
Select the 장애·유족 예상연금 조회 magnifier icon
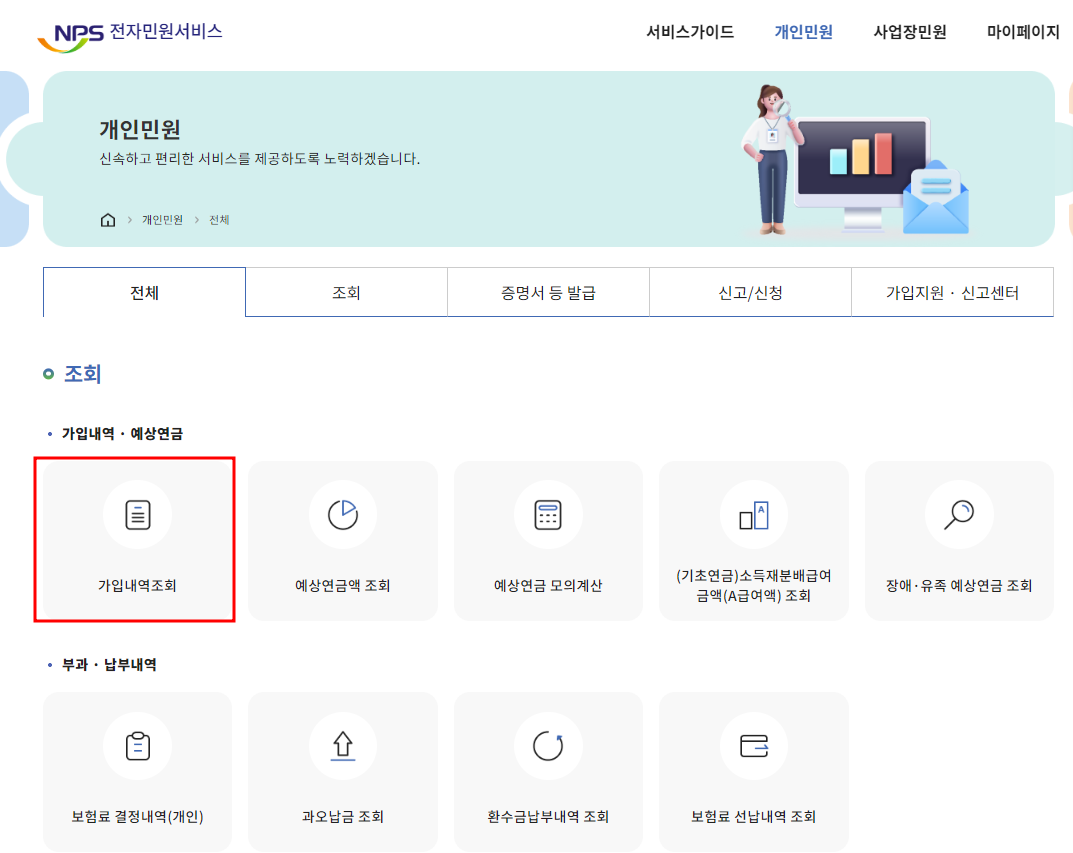tap(959, 514)
